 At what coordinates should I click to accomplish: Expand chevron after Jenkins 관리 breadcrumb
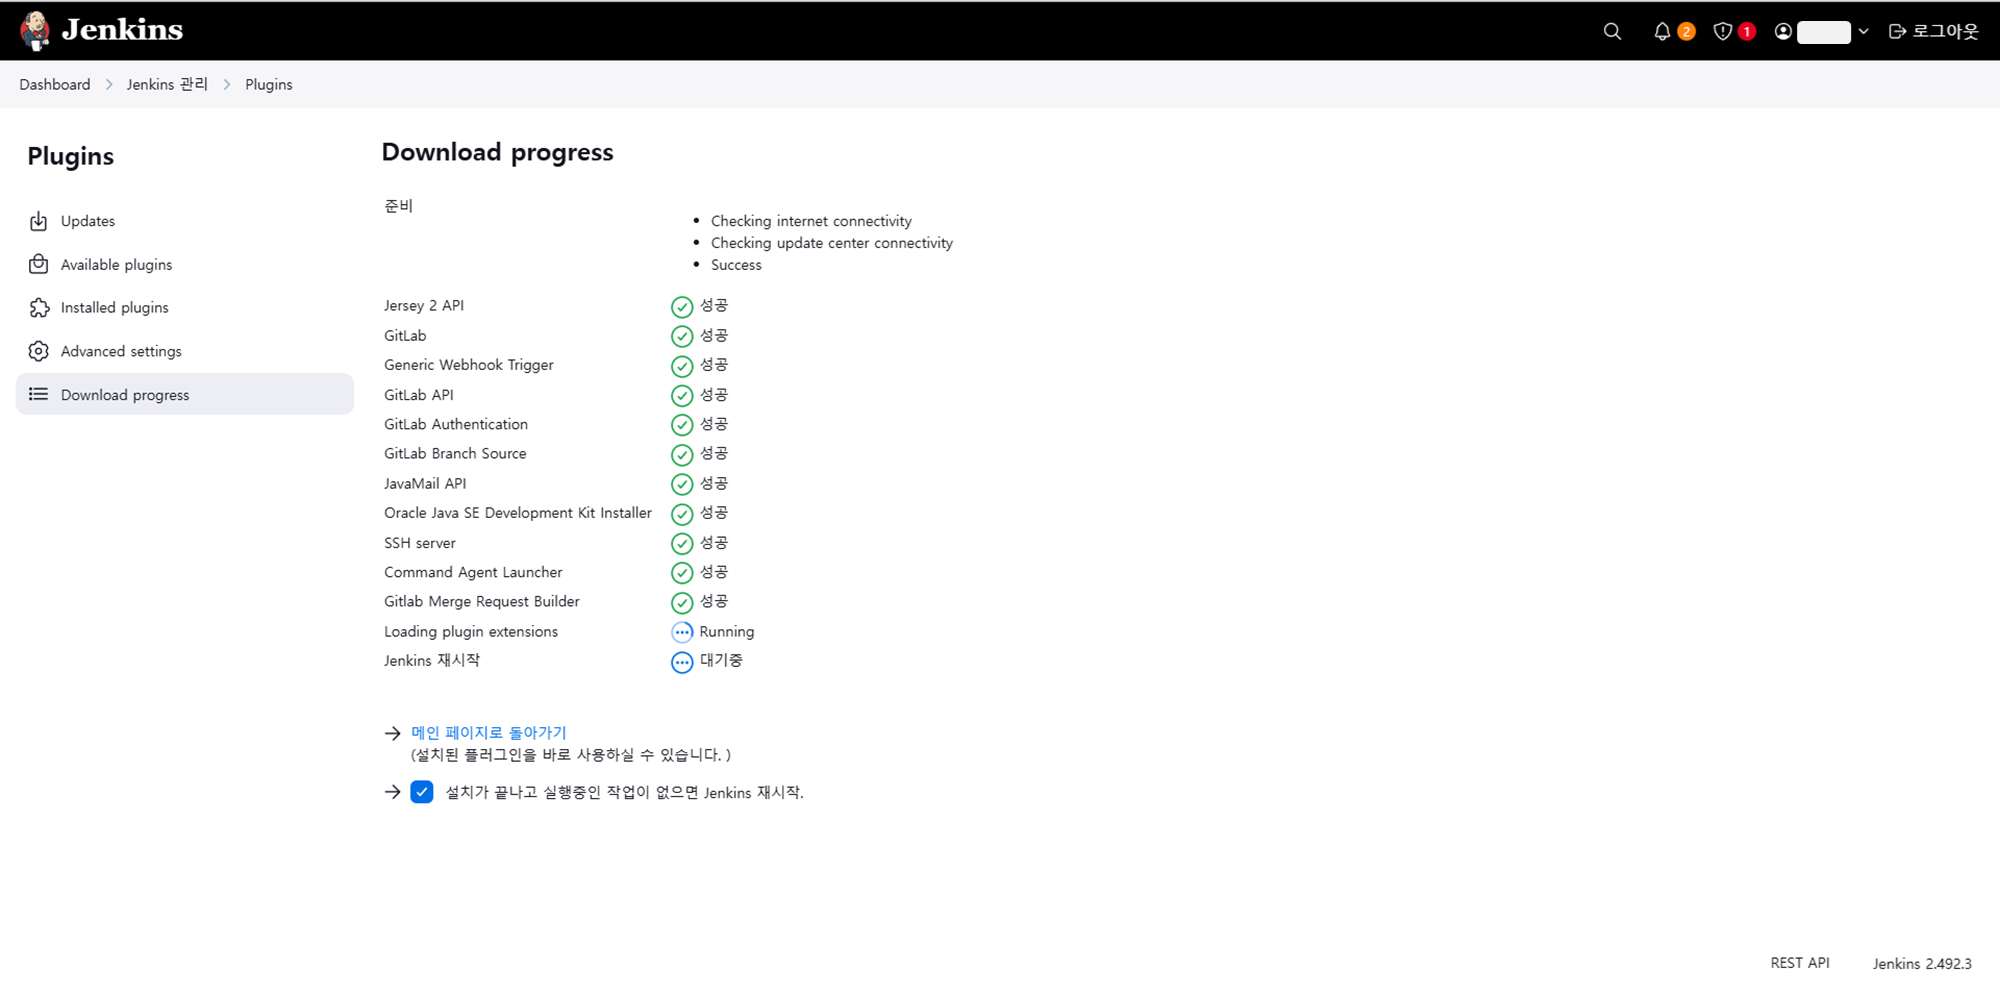tap(227, 85)
